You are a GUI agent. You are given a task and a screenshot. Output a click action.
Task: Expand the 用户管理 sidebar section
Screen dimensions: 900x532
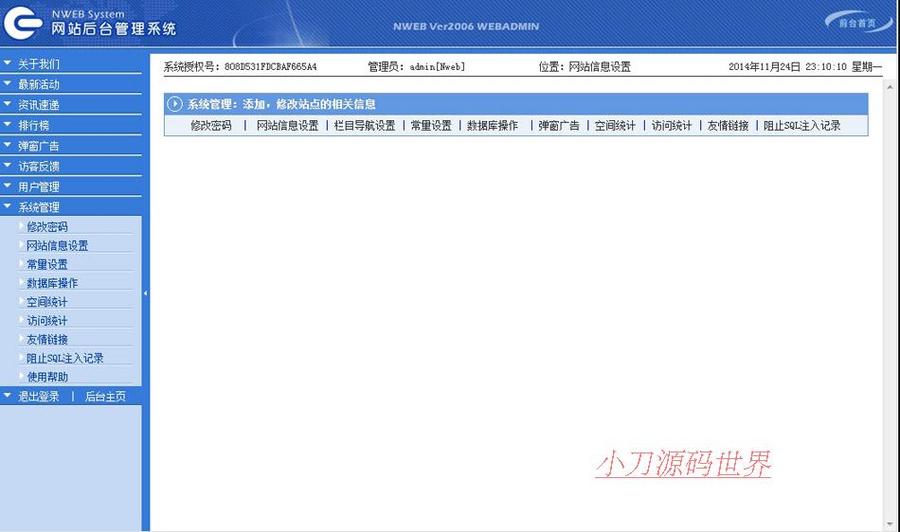[x=38, y=187]
